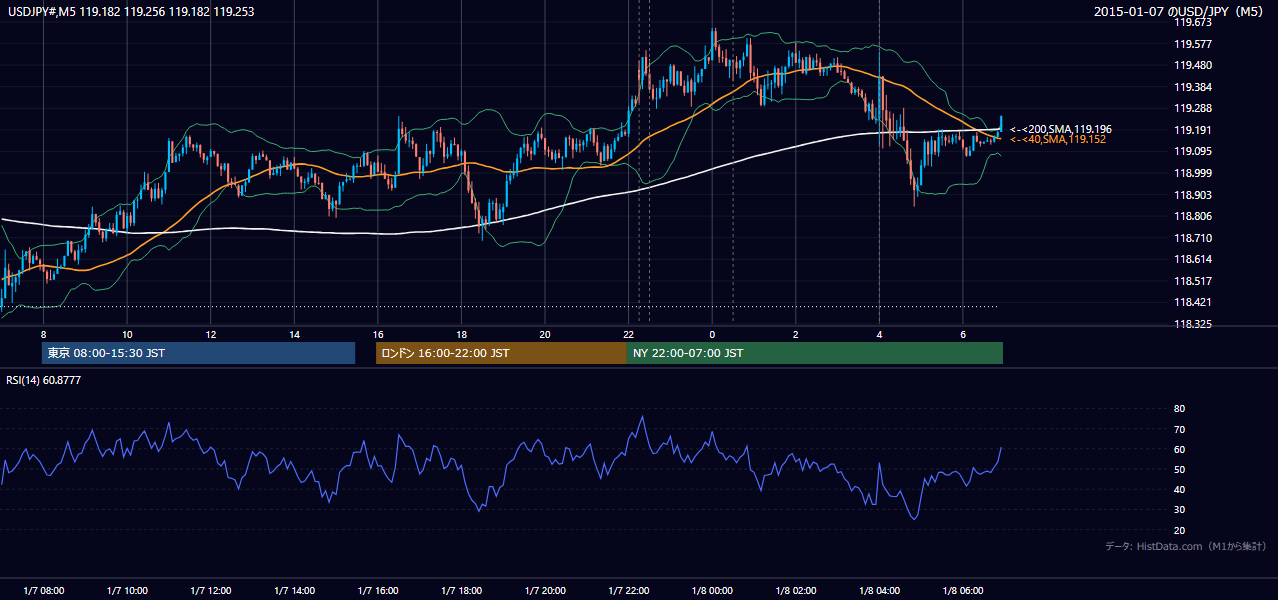This screenshot has width=1278, height=600.
Task: Click RSI axis level 80
Action: pyautogui.click(x=1179, y=409)
